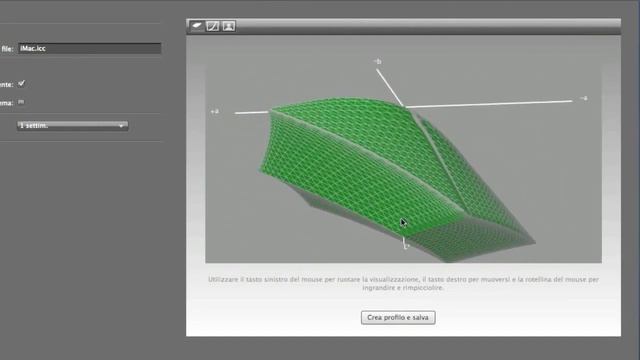640x360 pixels.
Task: Click the -a axis label
Action: click(584, 98)
